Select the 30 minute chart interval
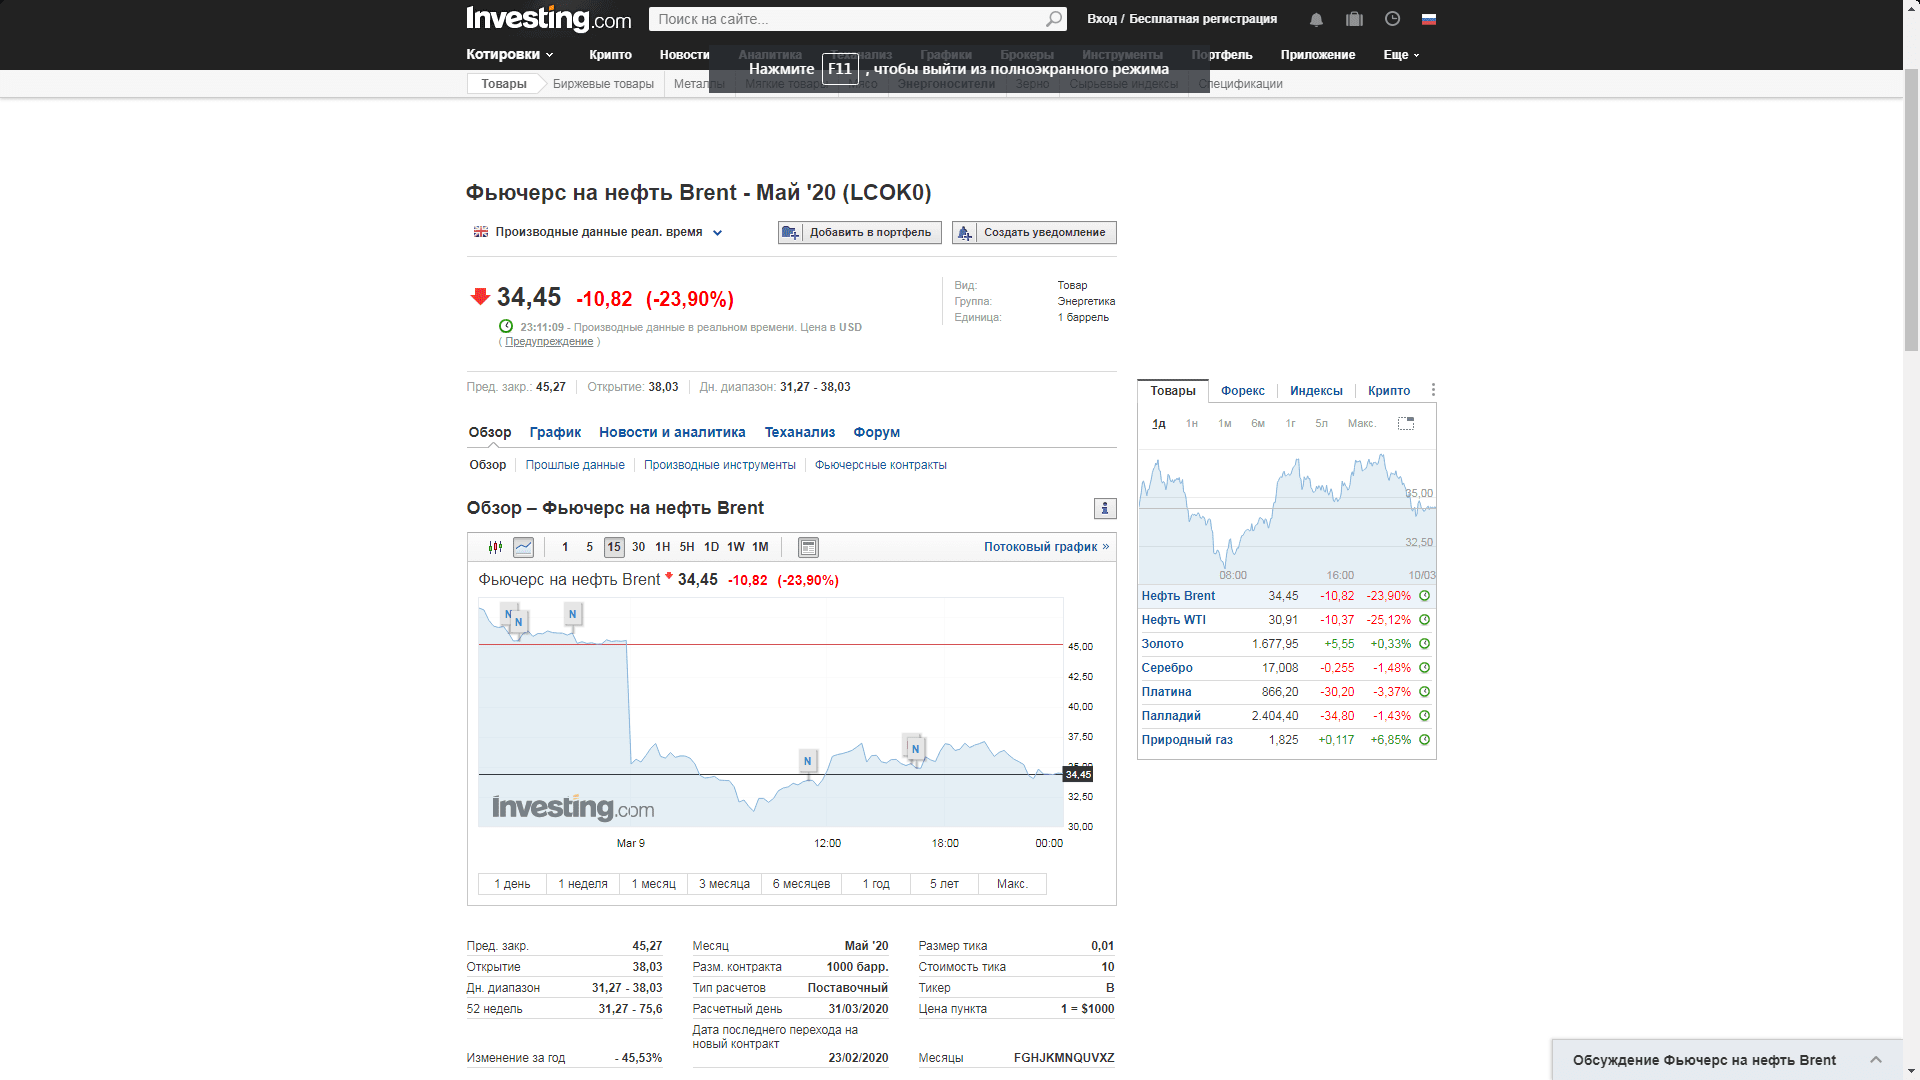Viewport: 1920px width, 1080px height. [638, 547]
